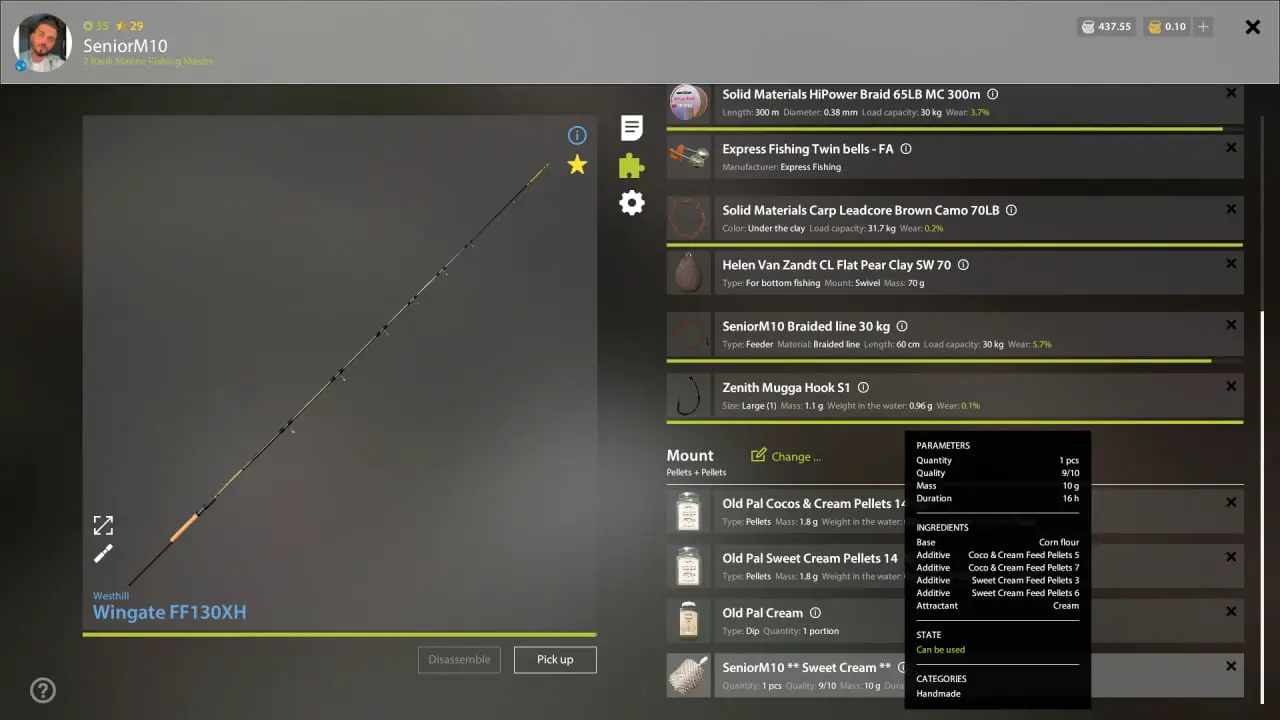Viewport: 1280px width, 720px height.
Task: Remove the Old Pal Cream dip
Action: 1231,612
